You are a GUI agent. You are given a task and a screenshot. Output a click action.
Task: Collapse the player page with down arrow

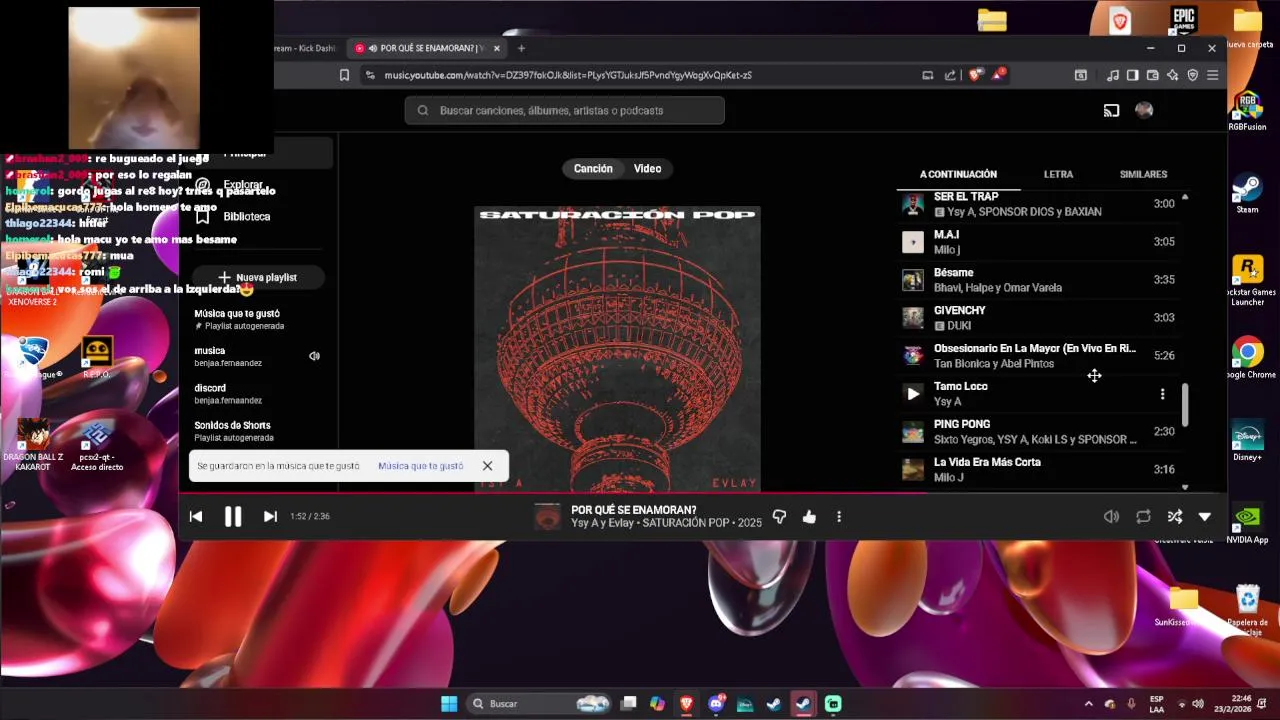(1205, 516)
